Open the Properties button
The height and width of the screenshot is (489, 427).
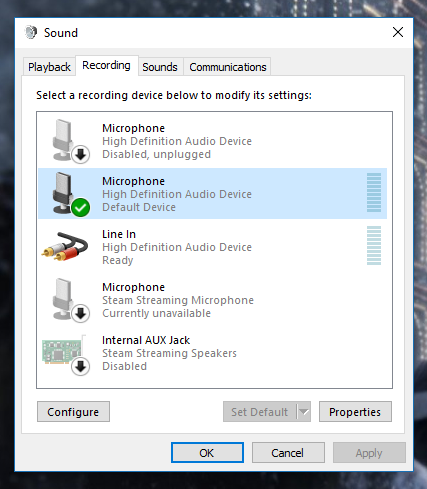[355, 412]
